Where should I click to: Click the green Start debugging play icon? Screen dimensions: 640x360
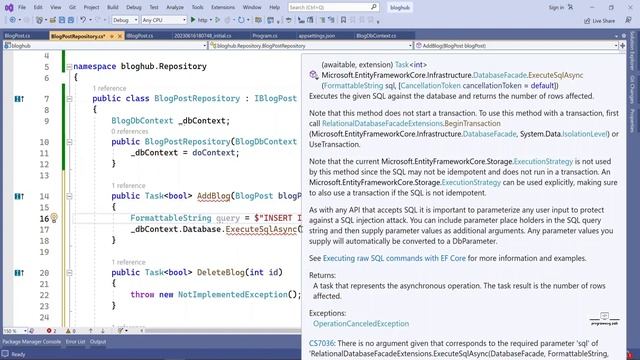click(193, 20)
